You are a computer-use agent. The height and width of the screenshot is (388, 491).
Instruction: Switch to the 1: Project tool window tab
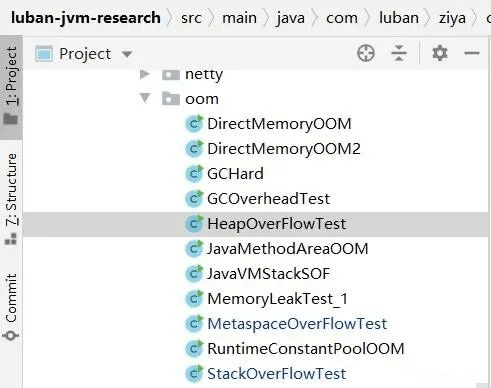(11, 86)
